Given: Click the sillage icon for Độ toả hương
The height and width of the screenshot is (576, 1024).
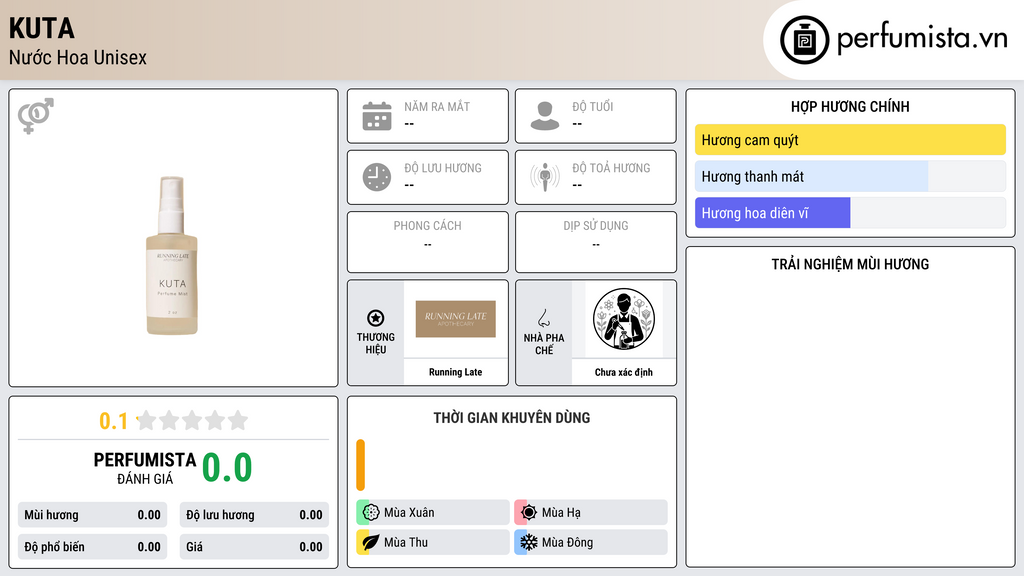Looking at the screenshot, I should [545, 177].
